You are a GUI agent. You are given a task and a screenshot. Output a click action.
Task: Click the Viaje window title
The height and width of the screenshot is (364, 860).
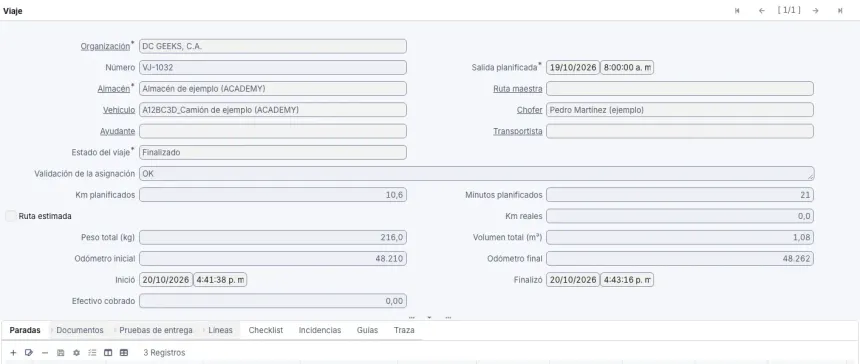click(13, 11)
